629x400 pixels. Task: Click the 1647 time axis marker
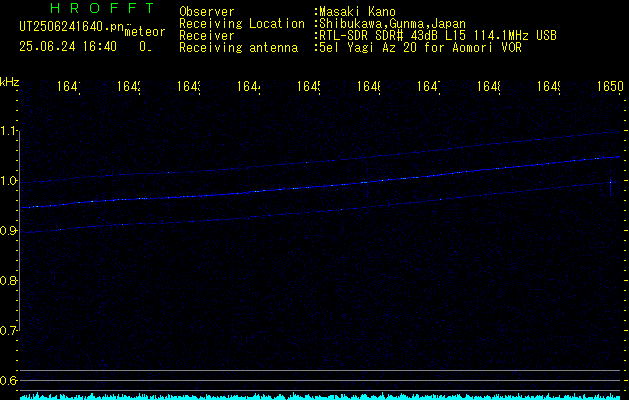pos(429,86)
